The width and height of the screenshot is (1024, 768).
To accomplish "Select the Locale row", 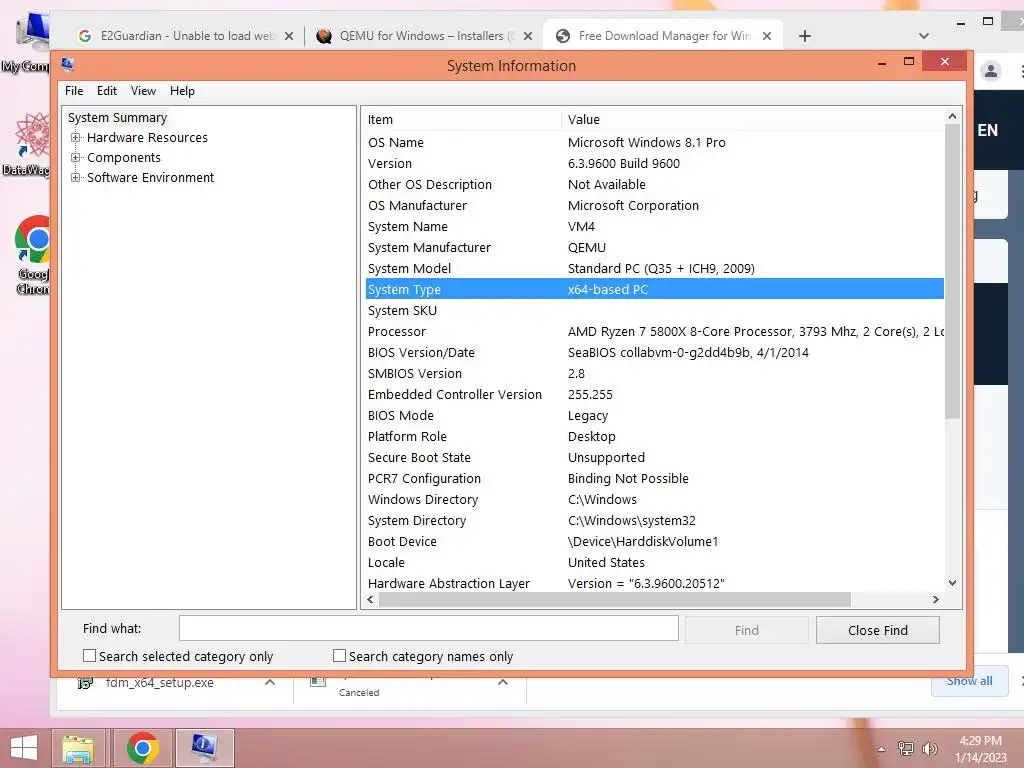I will point(654,562).
